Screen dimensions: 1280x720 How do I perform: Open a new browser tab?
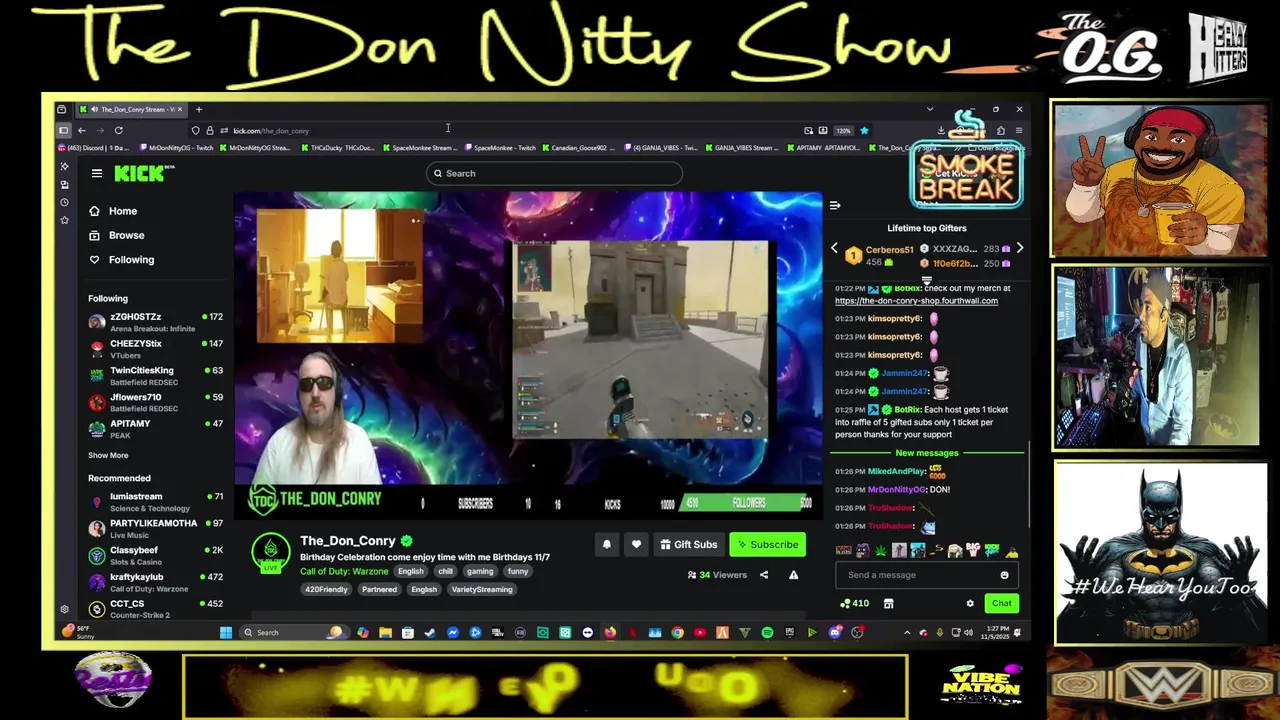click(x=199, y=109)
